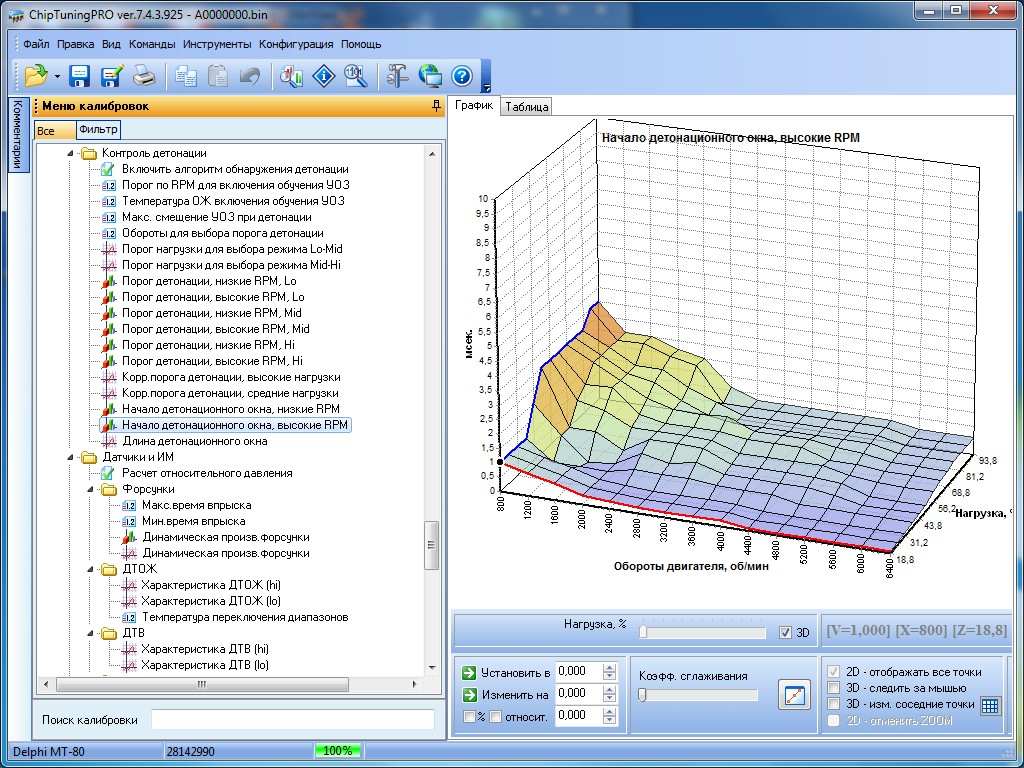Image resolution: width=1024 pixels, height=768 pixels.
Task: Open settings with hammer and wrench icon
Action: coord(397,76)
